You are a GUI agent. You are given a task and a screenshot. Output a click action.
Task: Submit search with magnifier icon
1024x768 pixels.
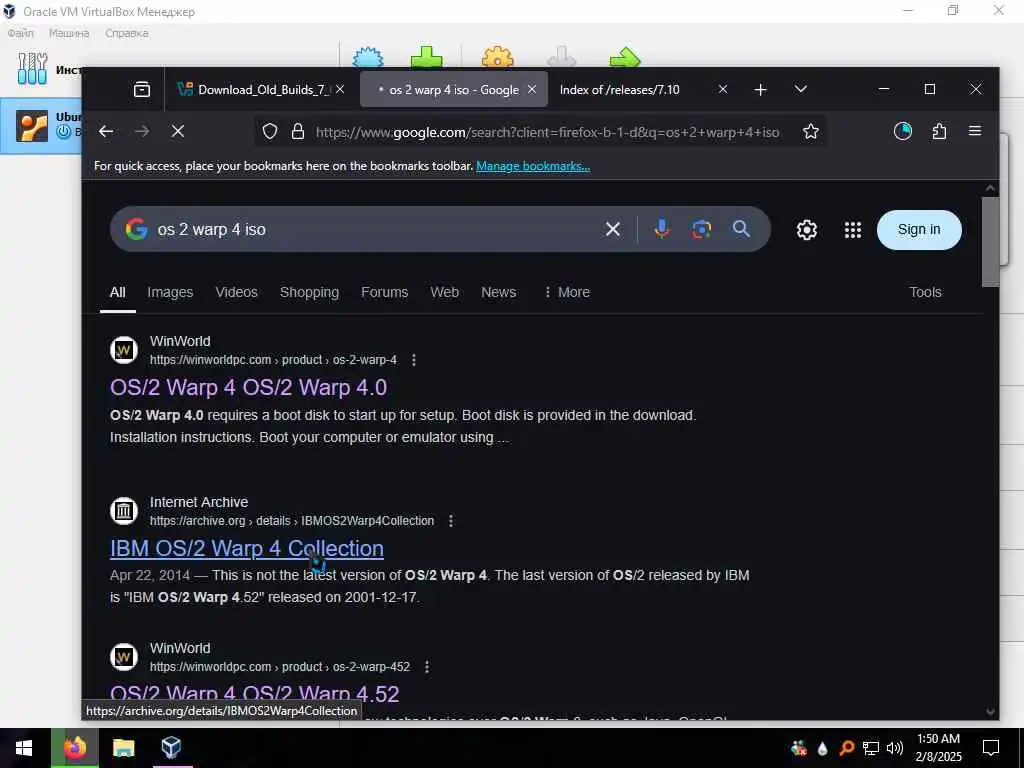click(x=741, y=229)
